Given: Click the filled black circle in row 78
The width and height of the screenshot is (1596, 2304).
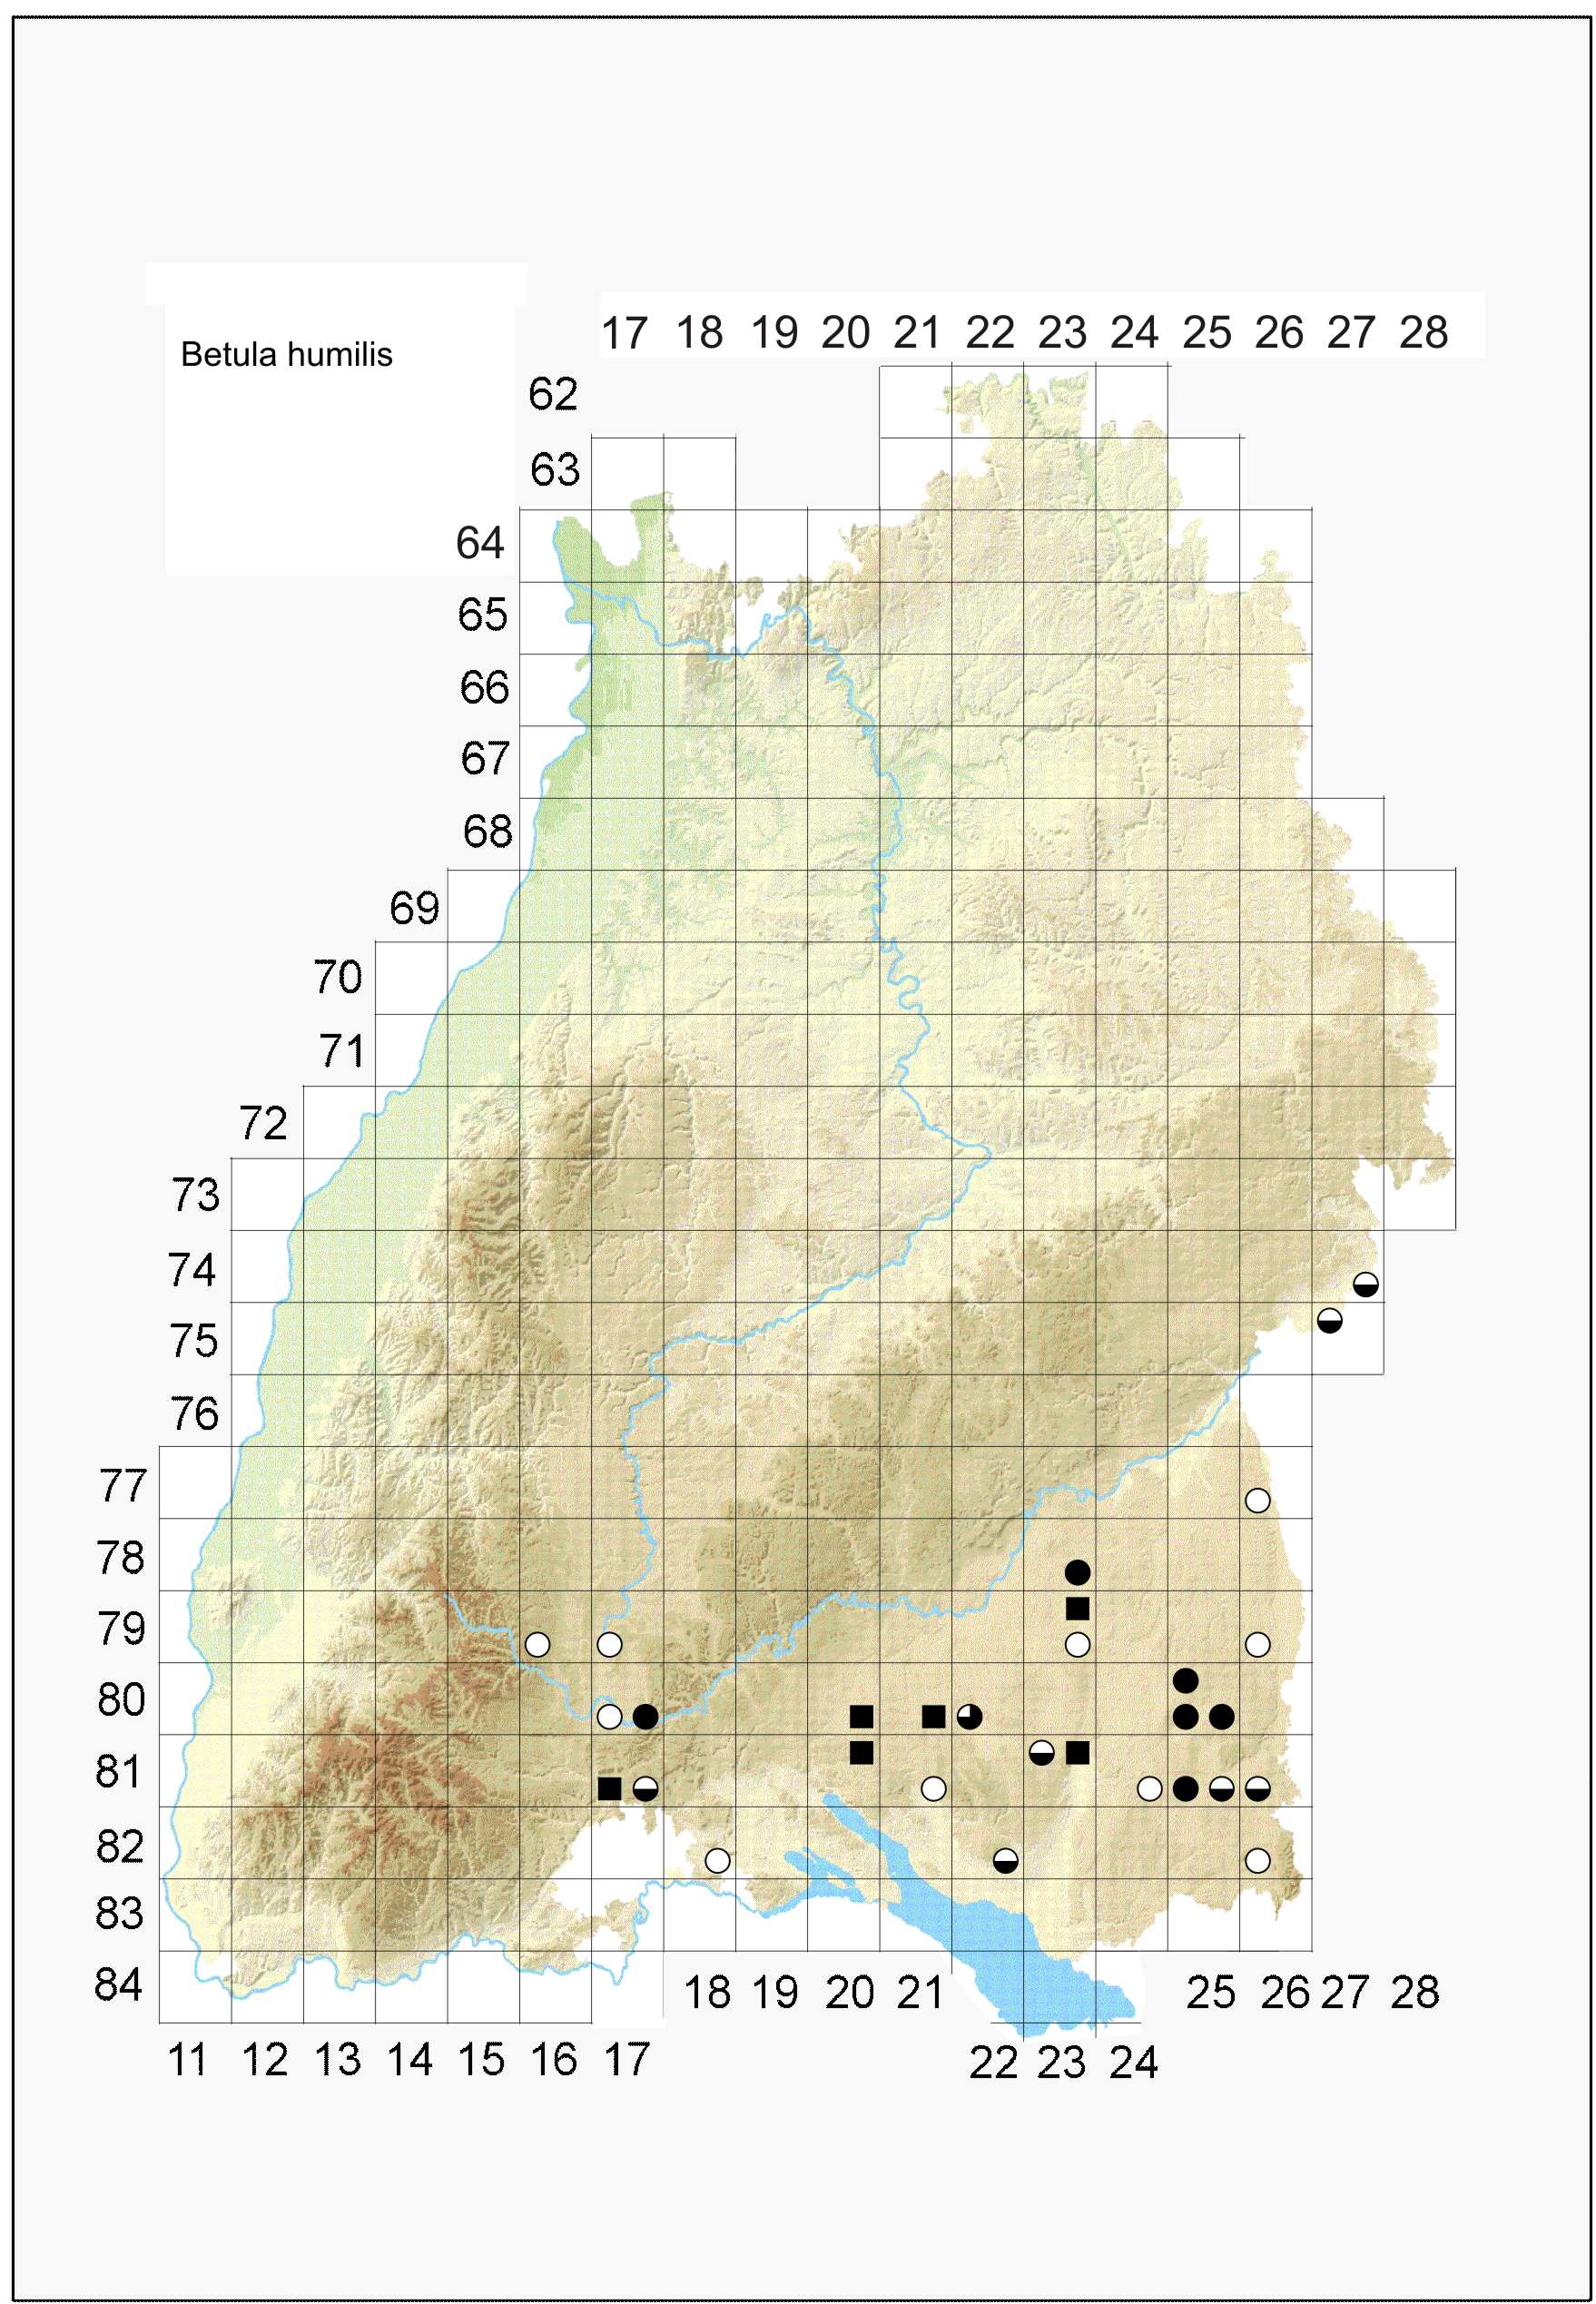Looking at the screenshot, I should coord(1077,1573).
